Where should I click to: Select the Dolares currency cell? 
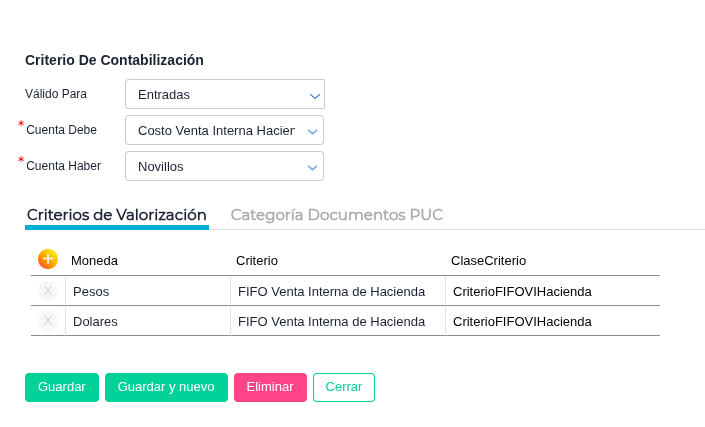point(147,321)
